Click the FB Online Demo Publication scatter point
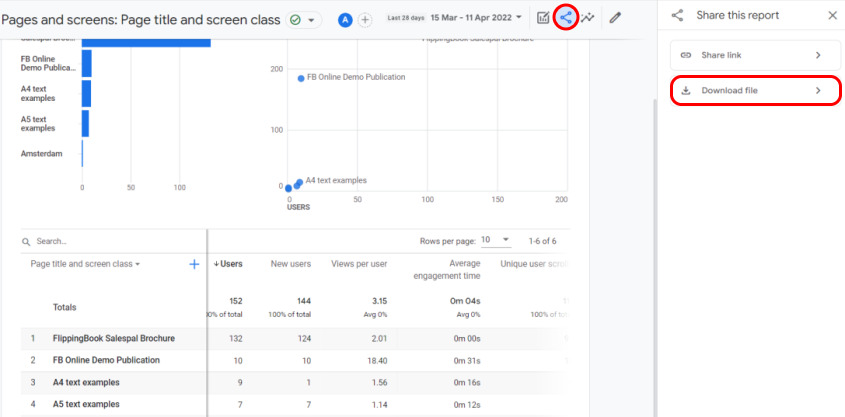This screenshot has width=845, height=417. click(x=301, y=78)
